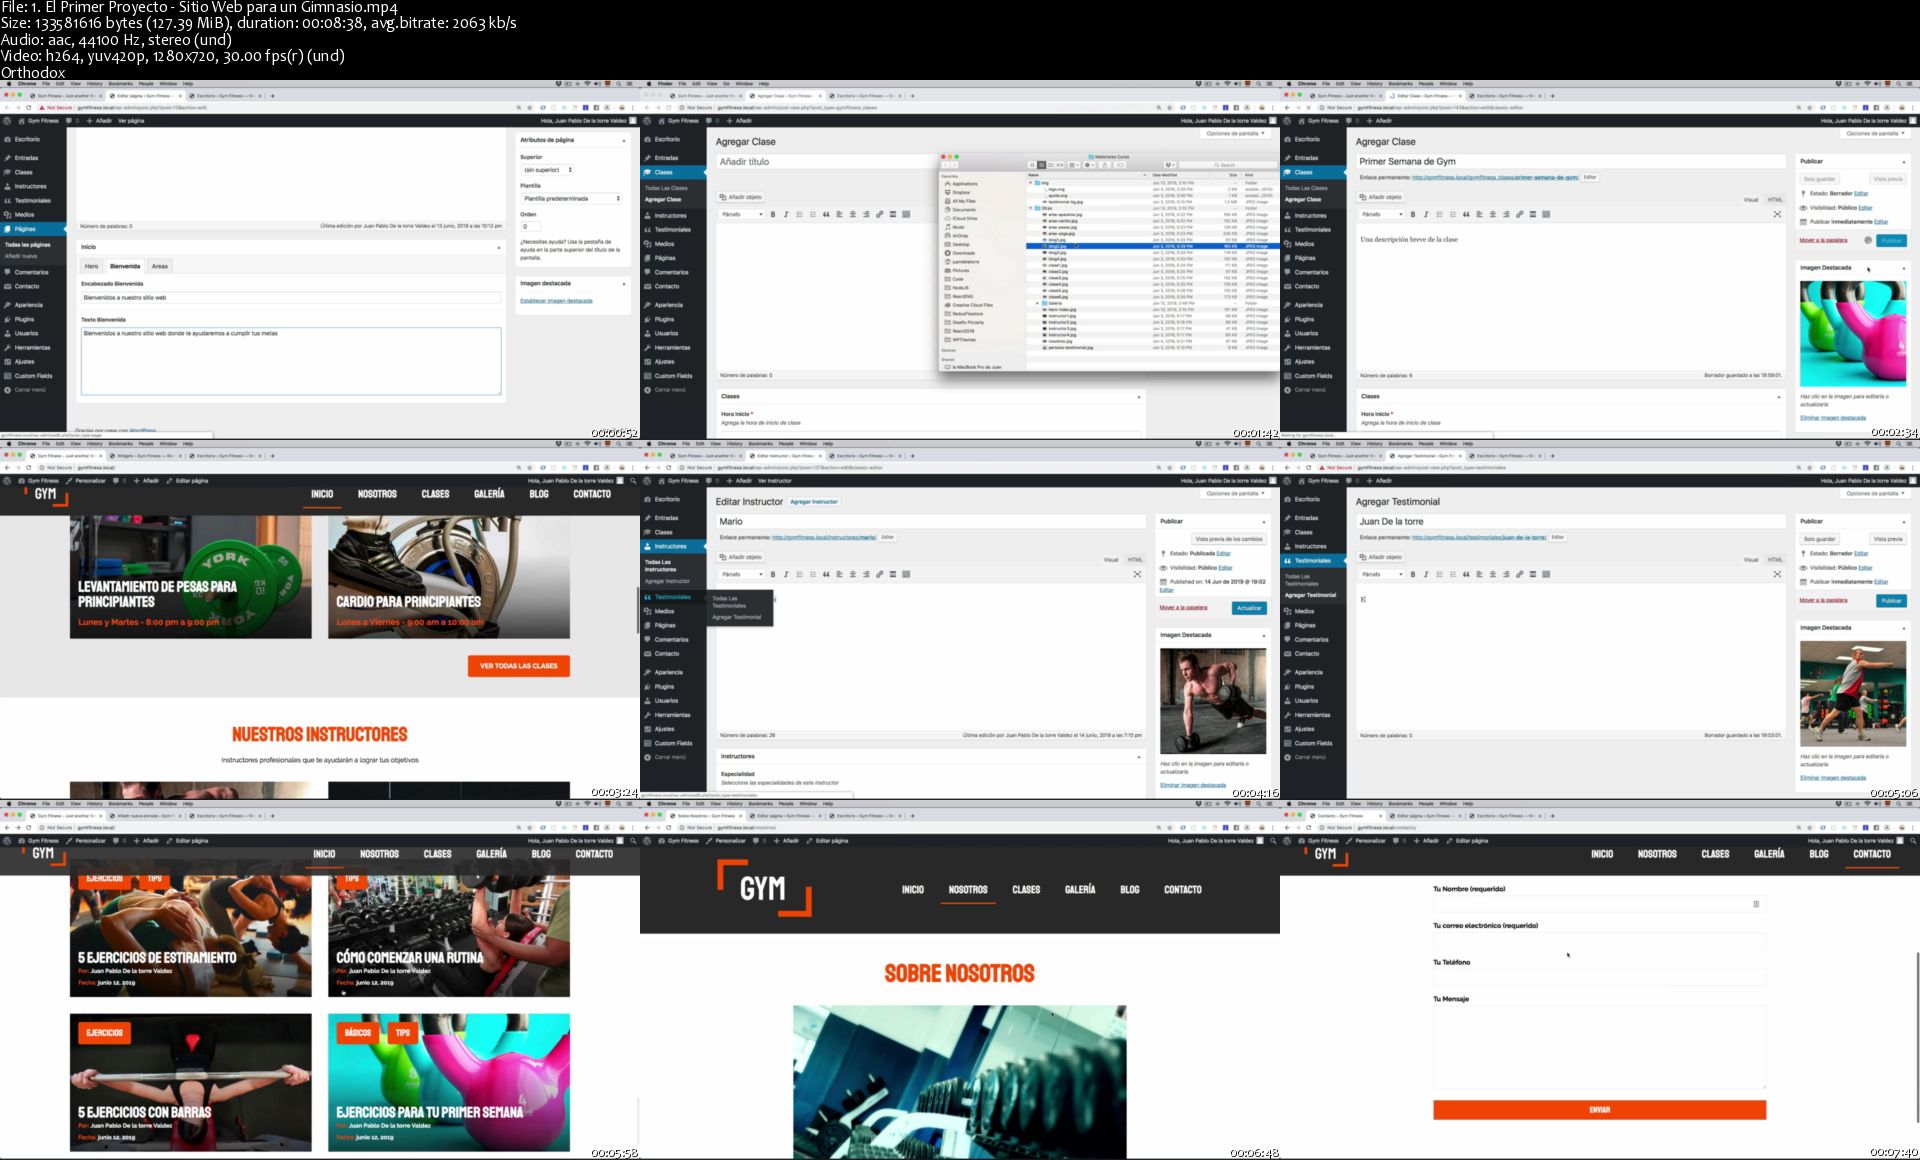In frame 00:01:42, open the Finder menu bar item
The height and width of the screenshot is (1160, 1920).
pyautogui.click(x=665, y=84)
